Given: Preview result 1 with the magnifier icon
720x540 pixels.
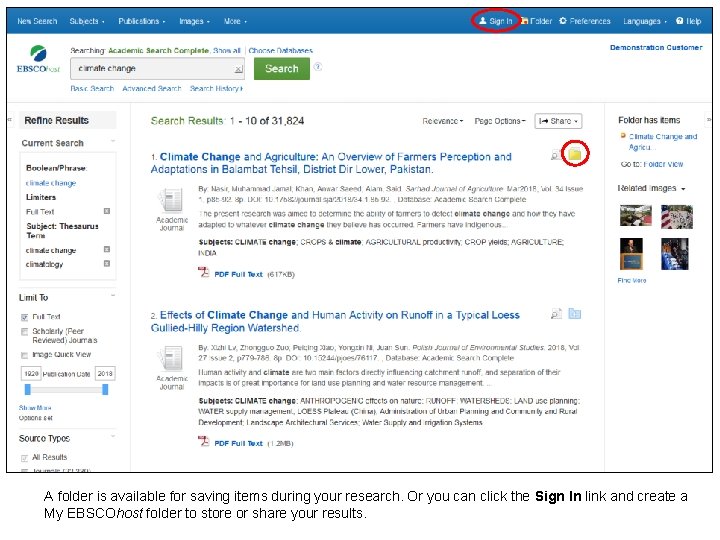Looking at the screenshot, I should pos(555,155).
